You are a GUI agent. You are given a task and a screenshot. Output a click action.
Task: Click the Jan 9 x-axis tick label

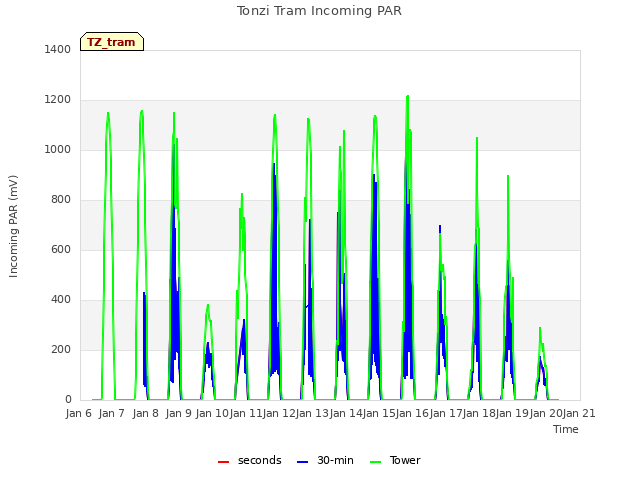click(x=179, y=413)
